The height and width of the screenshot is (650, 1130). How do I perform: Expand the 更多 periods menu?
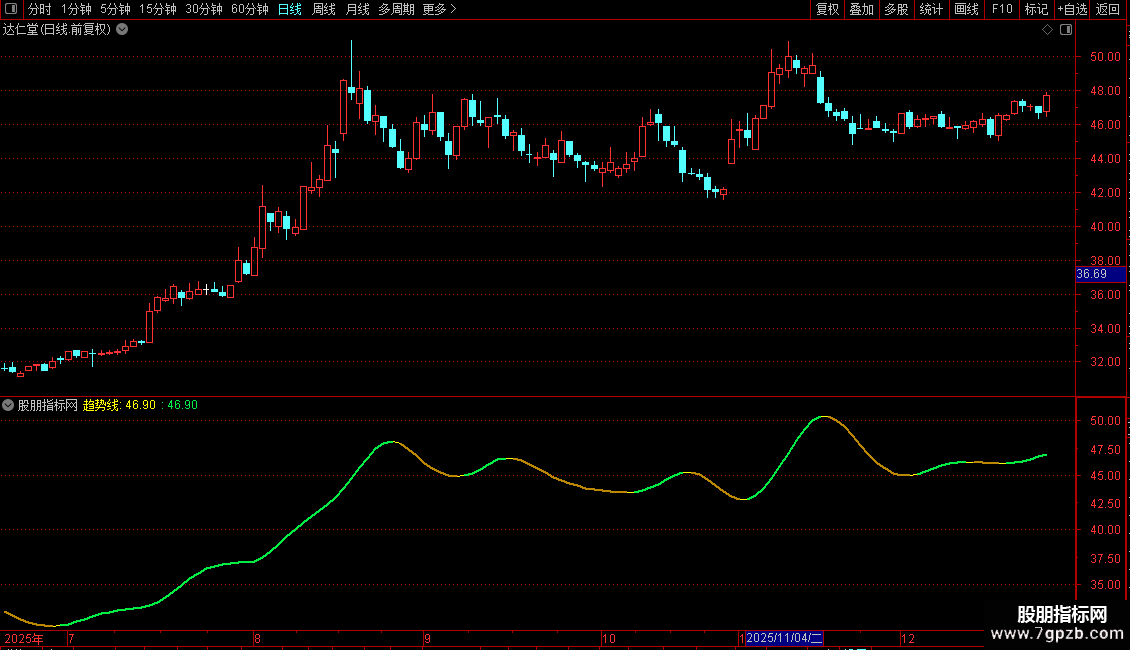tap(439, 9)
